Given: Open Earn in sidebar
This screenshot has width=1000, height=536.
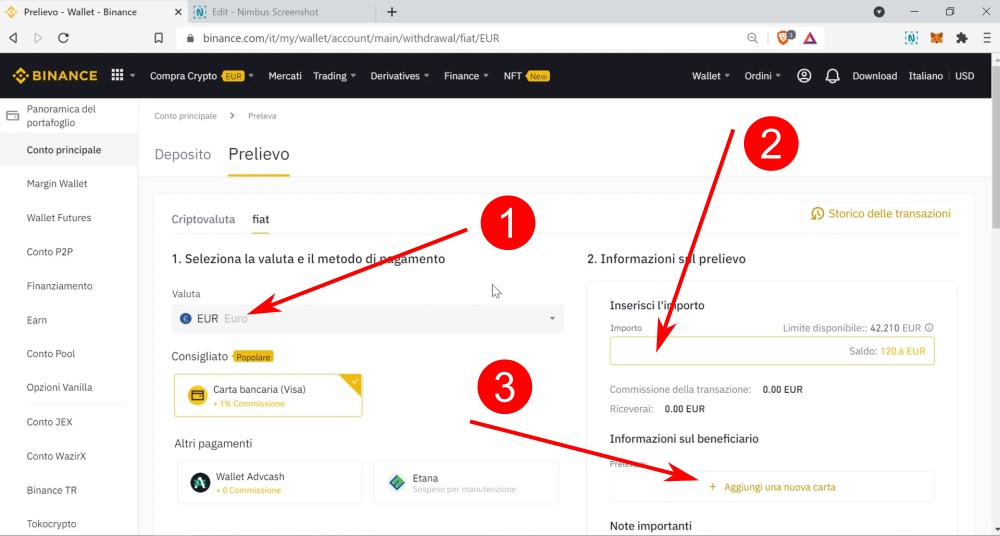Looking at the screenshot, I should (36, 320).
